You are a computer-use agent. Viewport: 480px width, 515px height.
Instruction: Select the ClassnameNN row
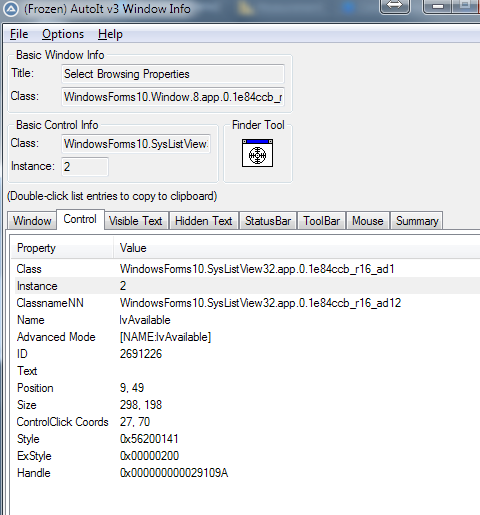247,303
